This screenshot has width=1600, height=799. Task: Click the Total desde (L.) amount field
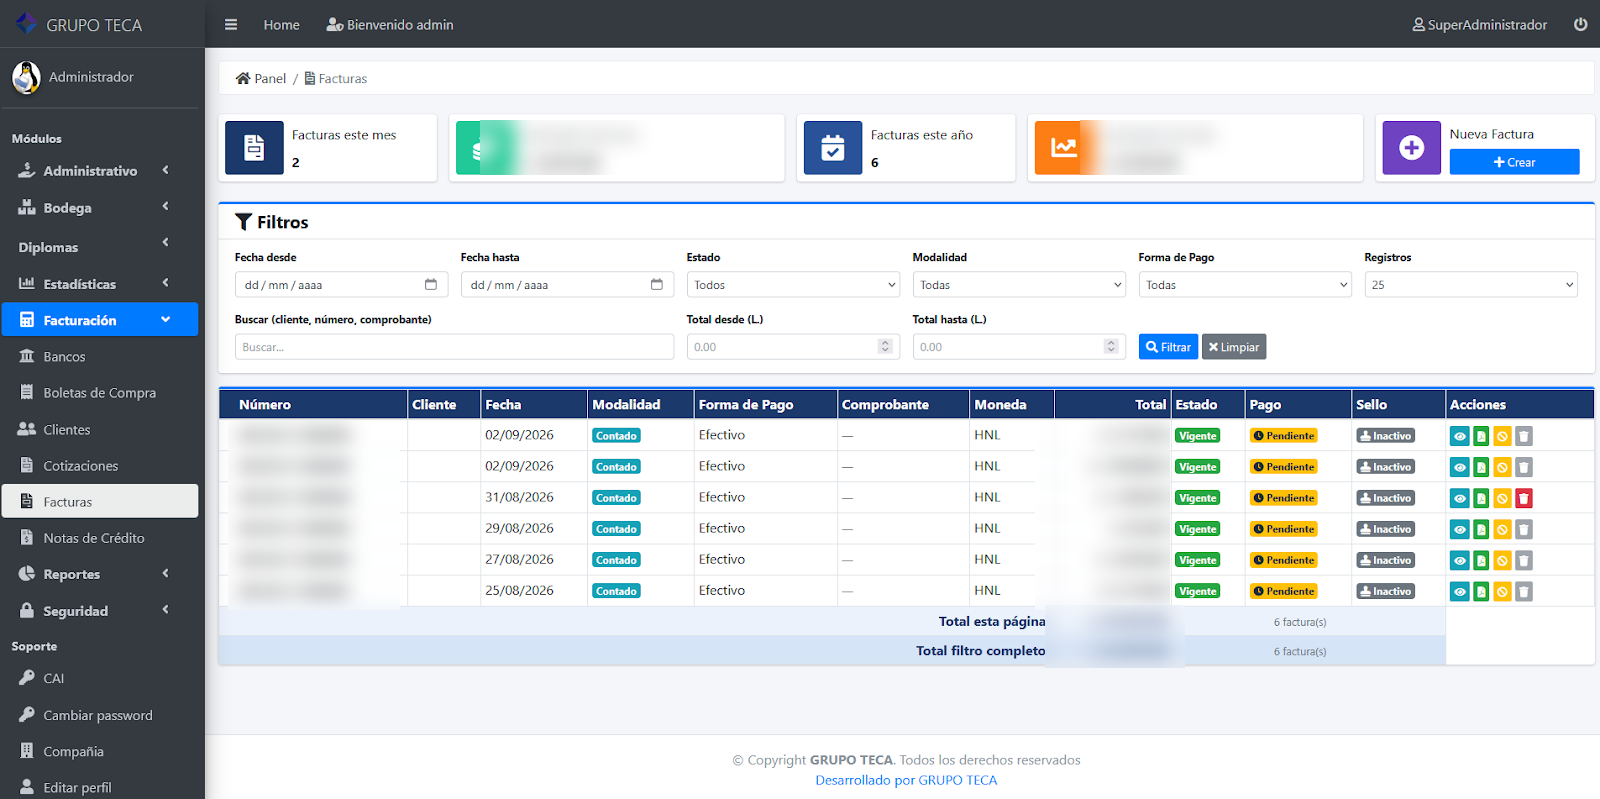(x=793, y=347)
